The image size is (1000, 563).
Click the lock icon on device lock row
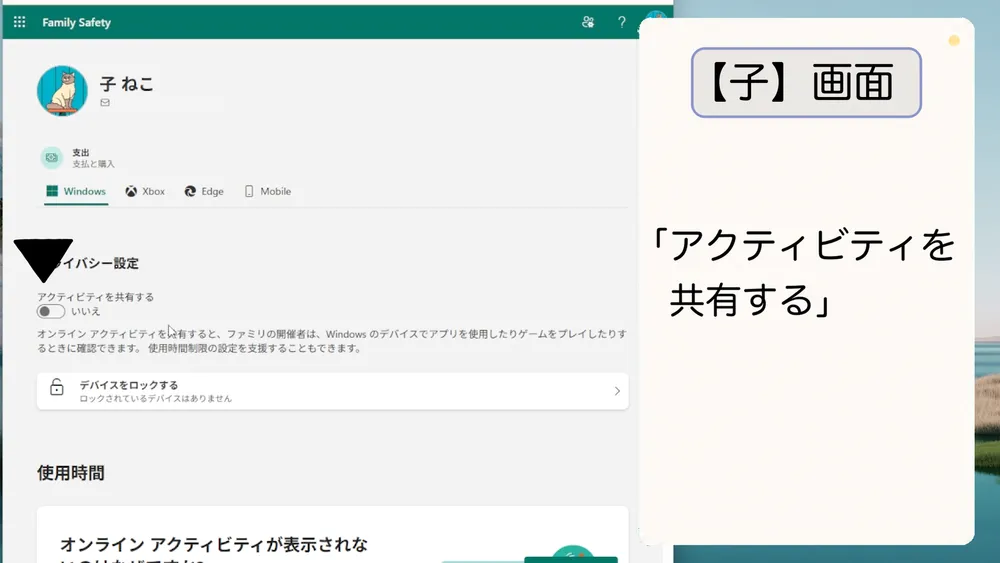pos(57,387)
